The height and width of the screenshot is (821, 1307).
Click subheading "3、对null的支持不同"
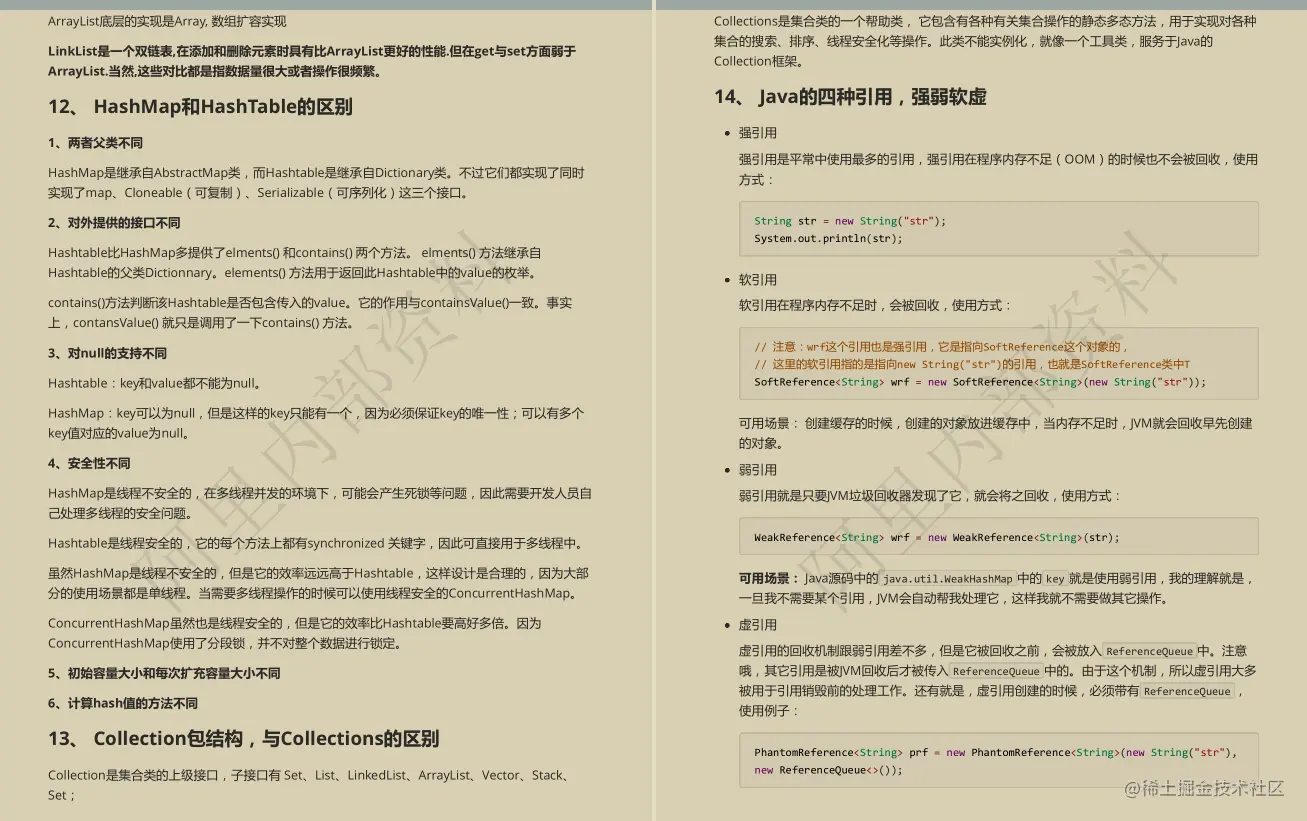(107, 353)
